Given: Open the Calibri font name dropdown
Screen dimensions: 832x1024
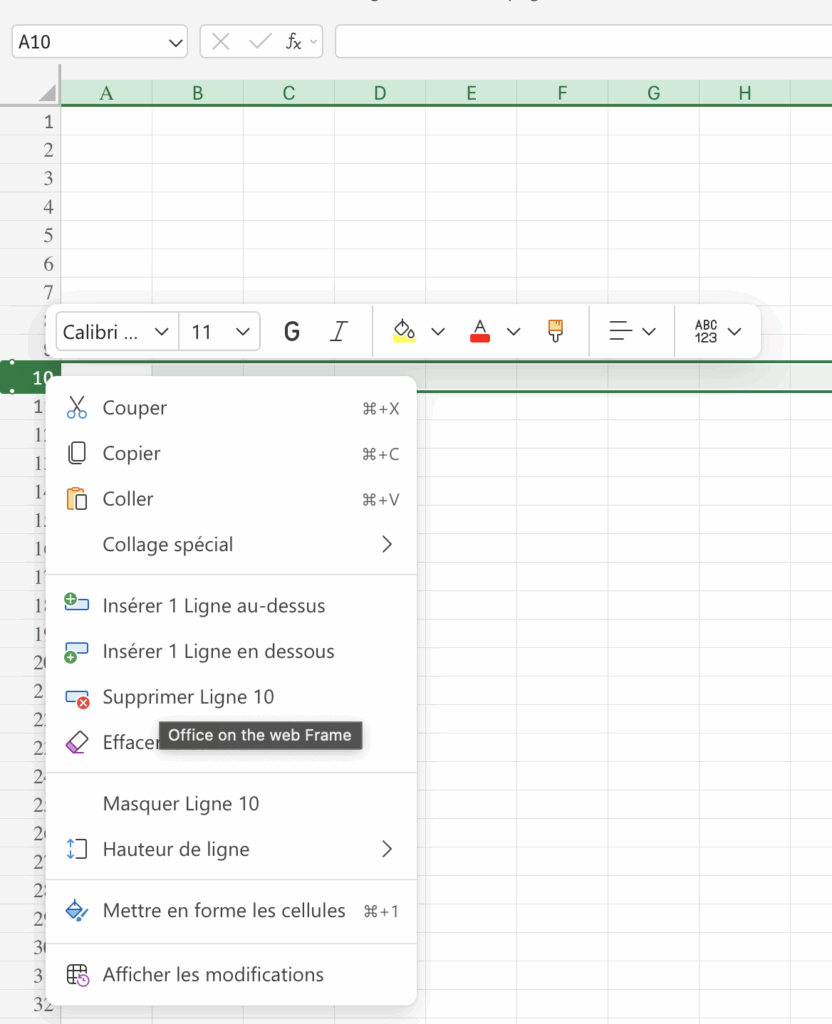Looking at the screenshot, I should point(117,332).
